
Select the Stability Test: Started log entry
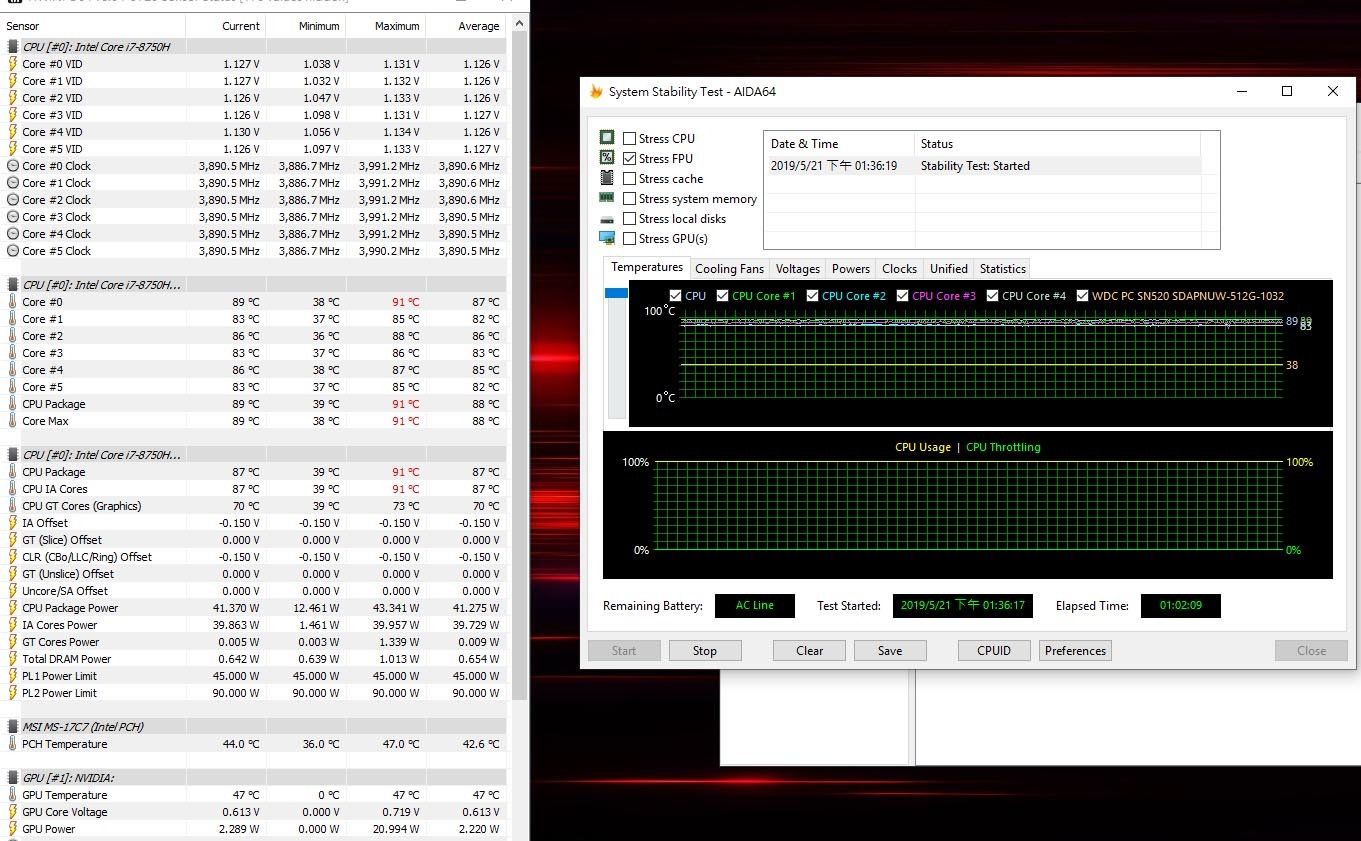[982, 166]
